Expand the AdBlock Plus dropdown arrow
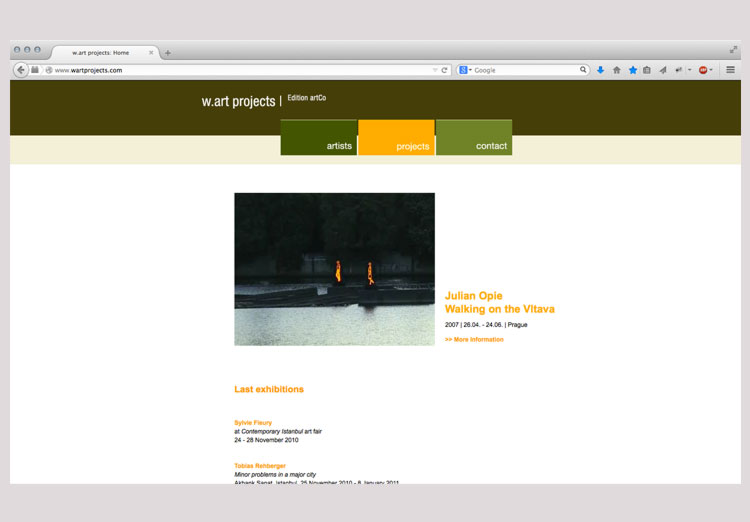Screen dimensions: 750x522 point(711,70)
